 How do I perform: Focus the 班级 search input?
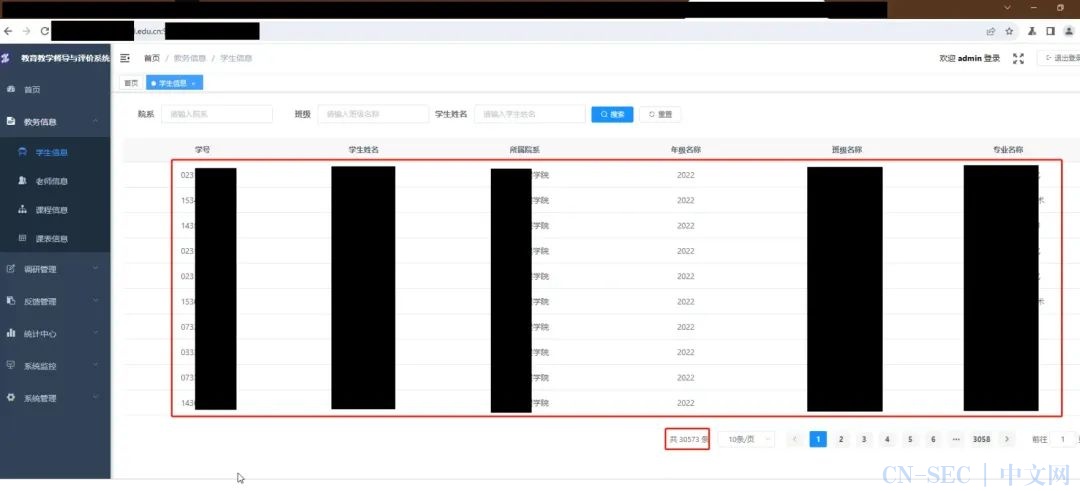pos(373,114)
